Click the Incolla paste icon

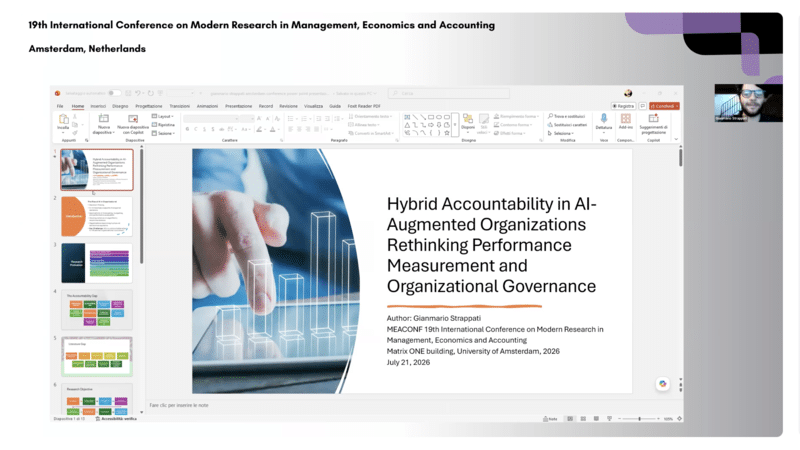(x=63, y=120)
